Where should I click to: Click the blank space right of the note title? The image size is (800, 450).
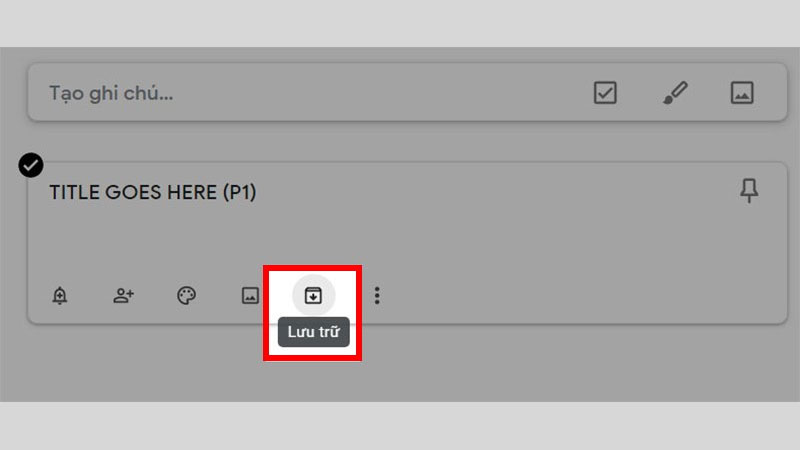490,192
